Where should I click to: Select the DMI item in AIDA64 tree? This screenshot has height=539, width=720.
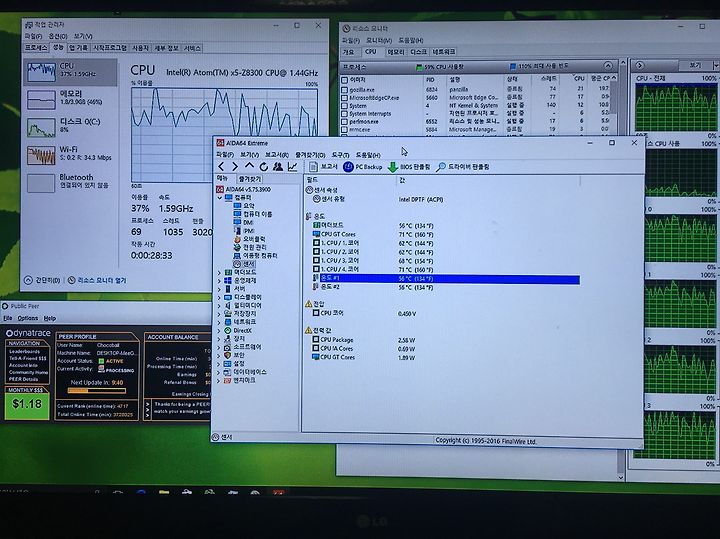(x=243, y=223)
